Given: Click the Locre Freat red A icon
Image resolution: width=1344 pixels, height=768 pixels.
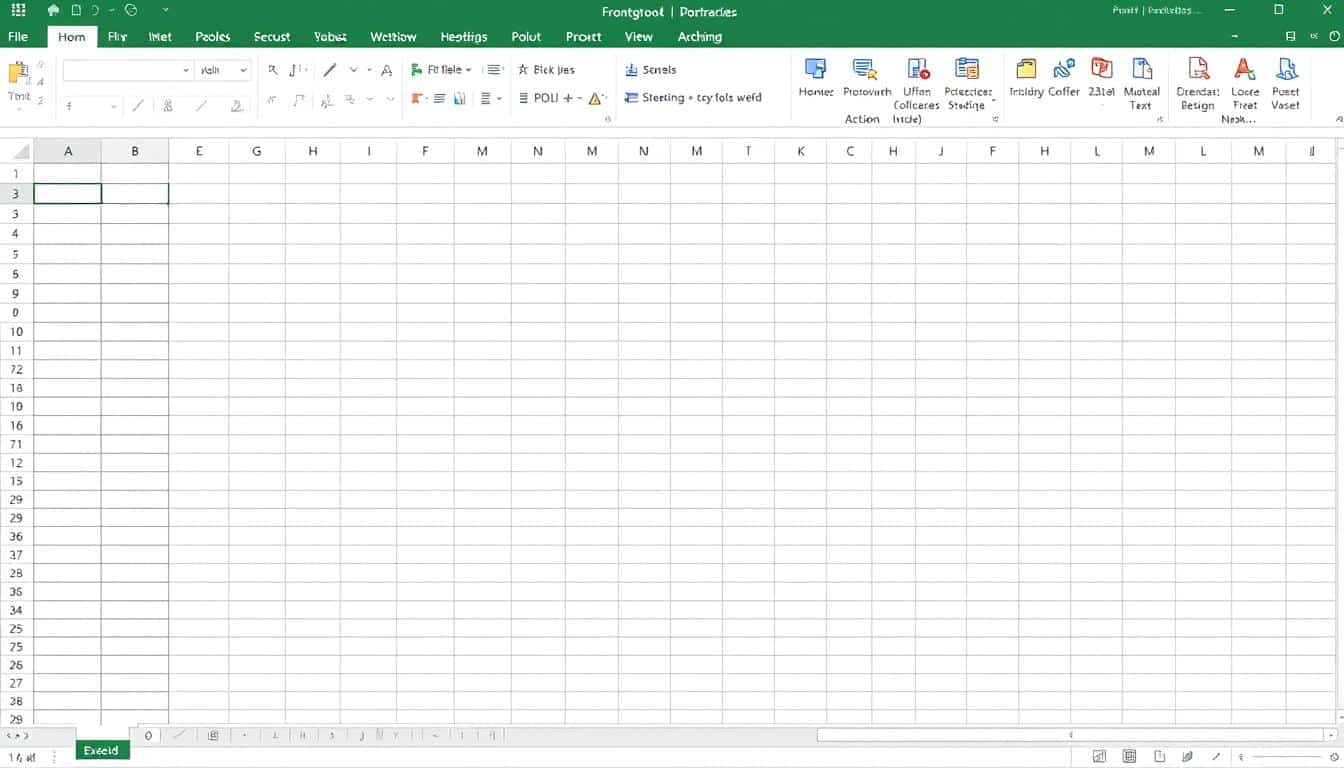Looking at the screenshot, I should (x=1244, y=69).
